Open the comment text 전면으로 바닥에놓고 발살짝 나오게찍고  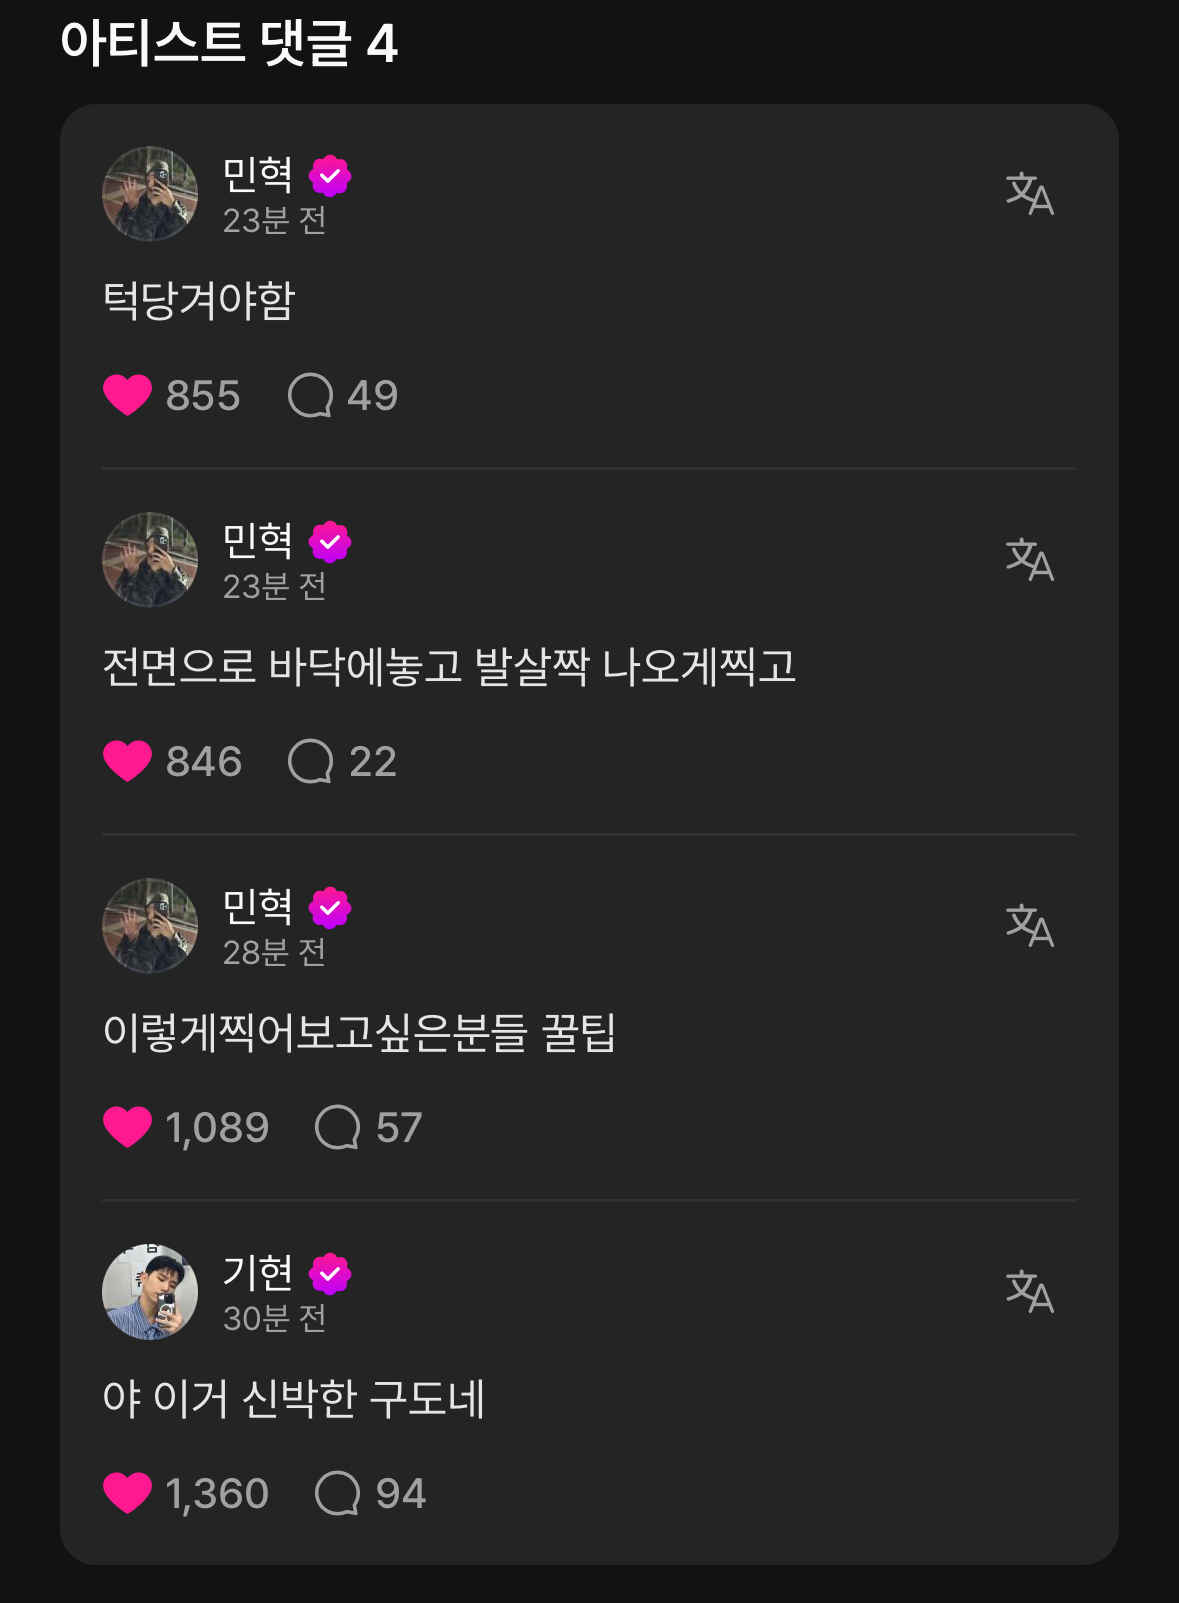coord(449,667)
